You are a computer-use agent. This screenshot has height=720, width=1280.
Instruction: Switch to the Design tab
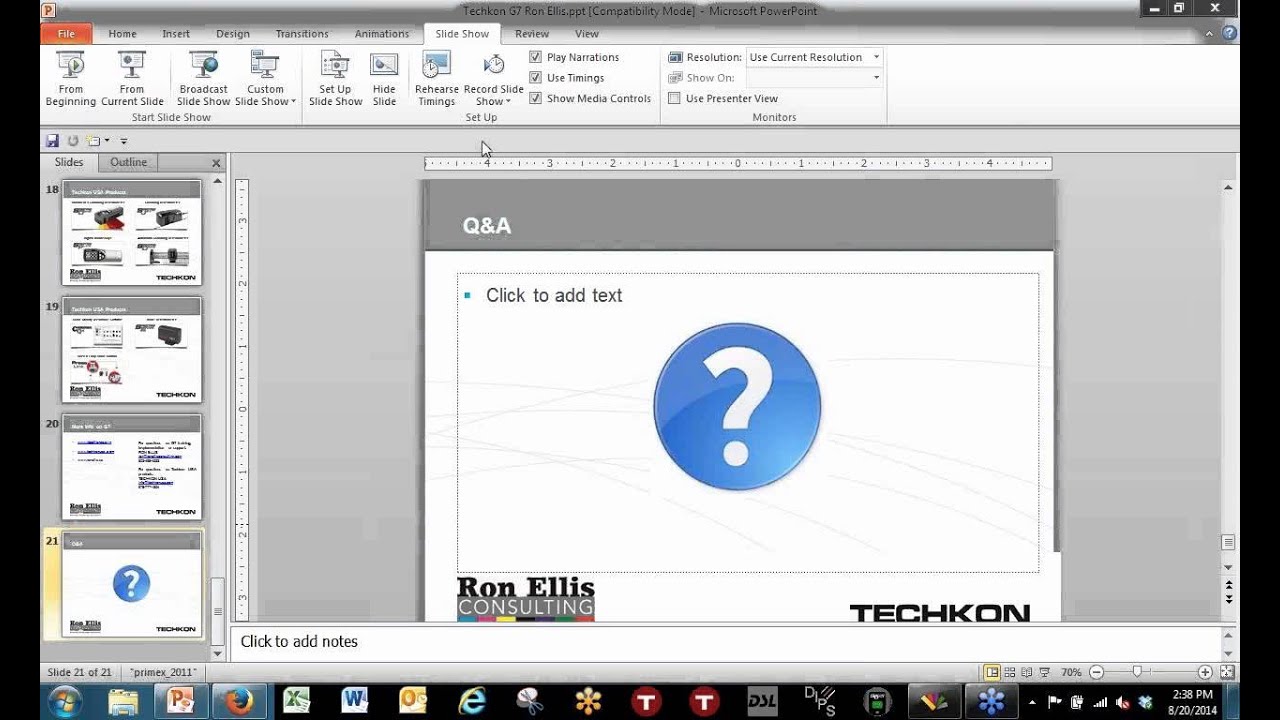coord(233,33)
